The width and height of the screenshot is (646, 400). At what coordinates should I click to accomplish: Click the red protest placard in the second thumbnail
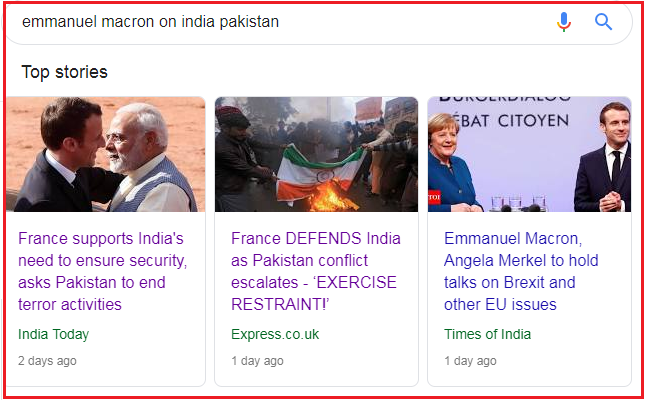tap(369, 108)
